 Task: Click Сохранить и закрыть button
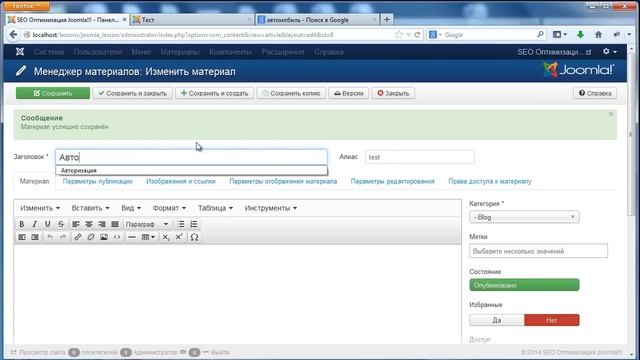click(x=133, y=93)
